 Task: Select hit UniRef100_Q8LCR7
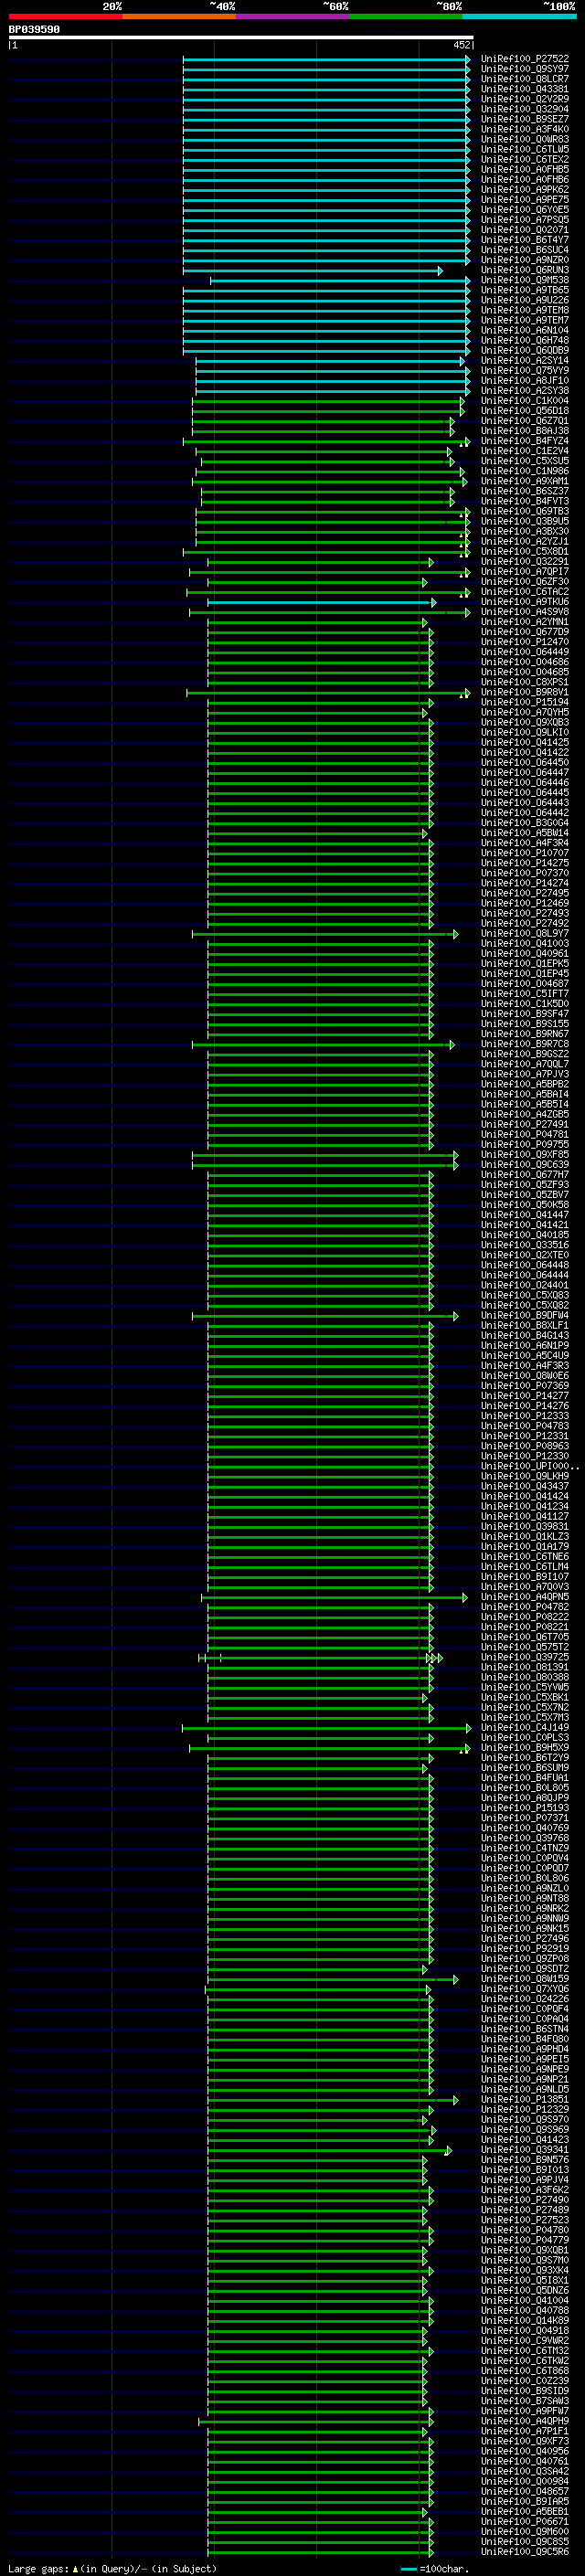[x=524, y=79]
